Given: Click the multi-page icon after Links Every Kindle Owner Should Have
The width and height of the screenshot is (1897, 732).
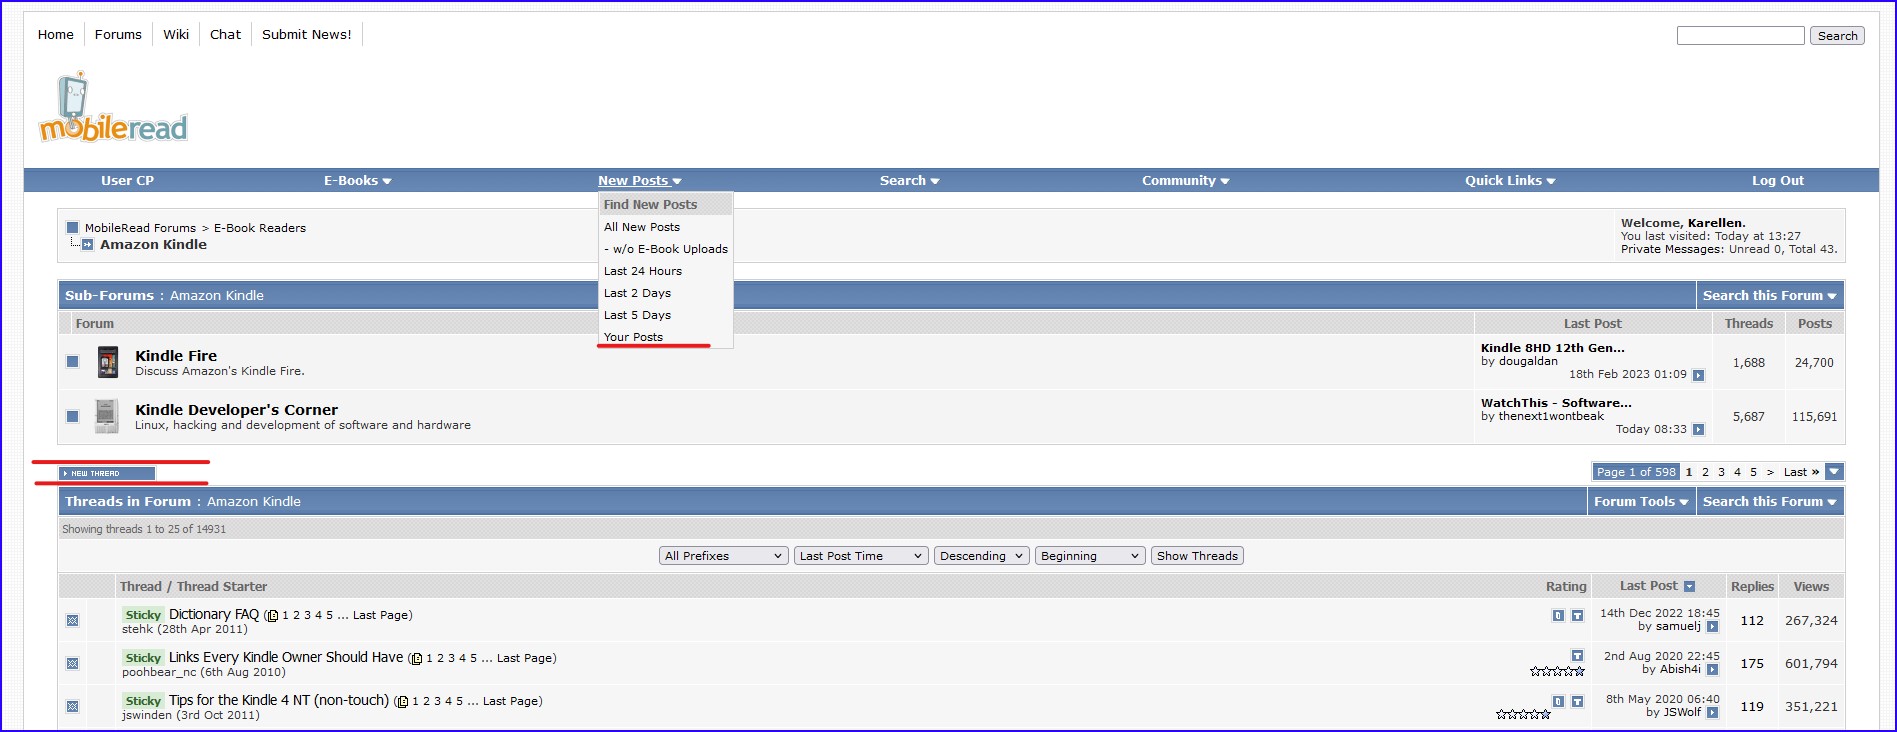Looking at the screenshot, I should click(x=416, y=659).
